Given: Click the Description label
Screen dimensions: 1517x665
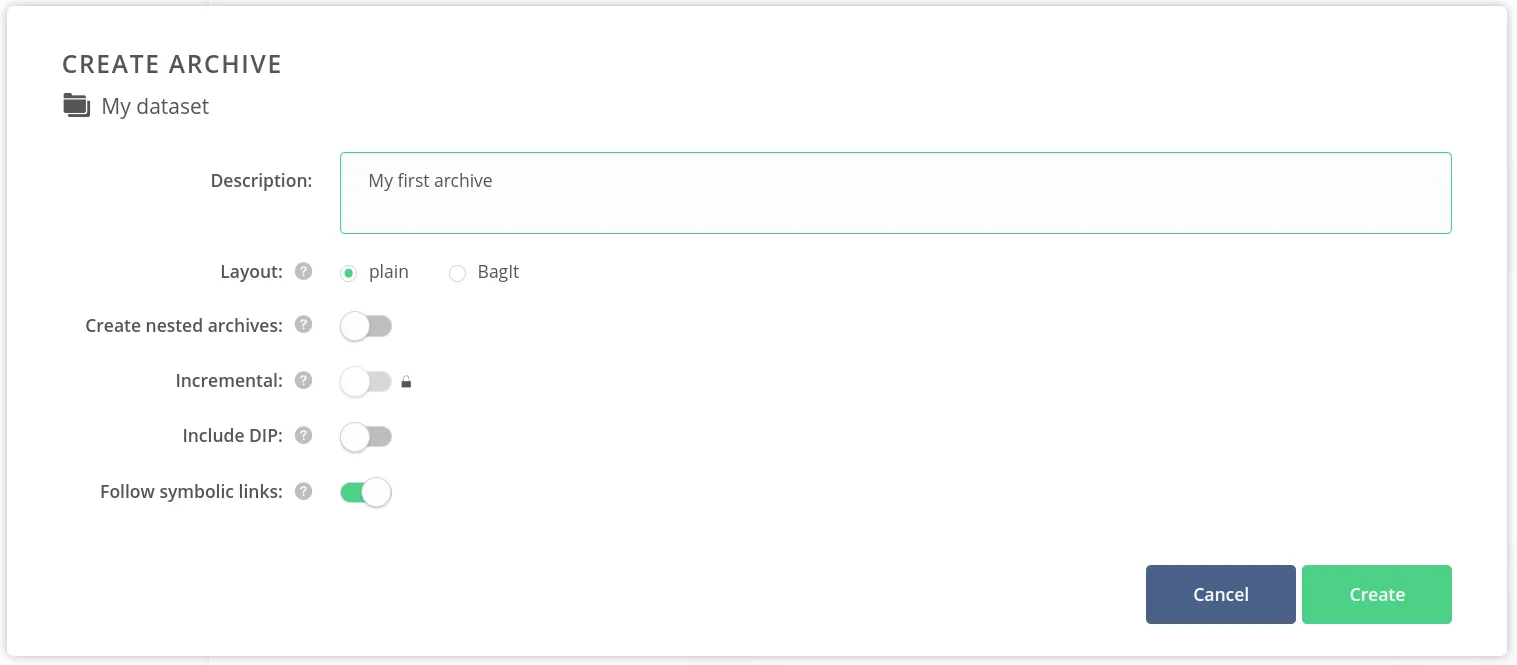Looking at the screenshot, I should [x=261, y=180].
